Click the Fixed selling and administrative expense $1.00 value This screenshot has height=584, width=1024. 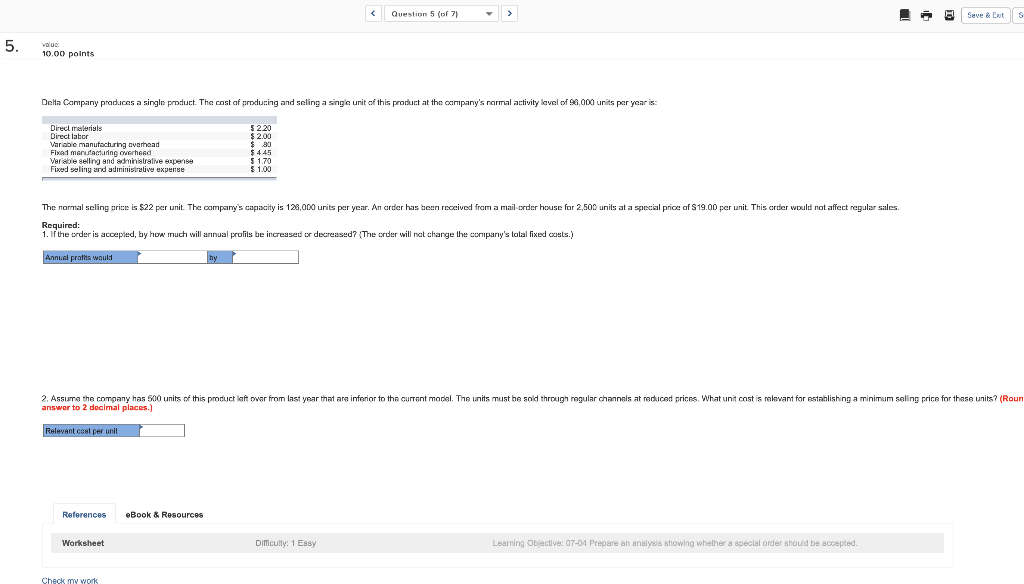261,169
